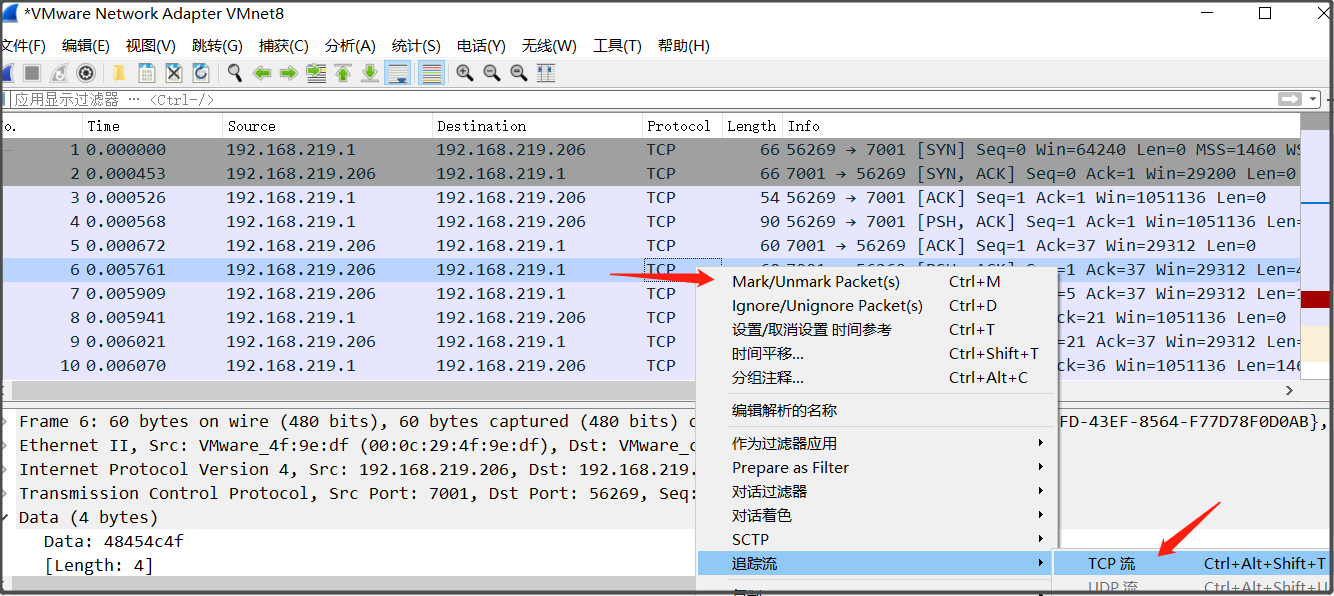Open the 帮助(H) menu
Image resolution: width=1334 pixels, height=596 pixels.
coord(684,46)
